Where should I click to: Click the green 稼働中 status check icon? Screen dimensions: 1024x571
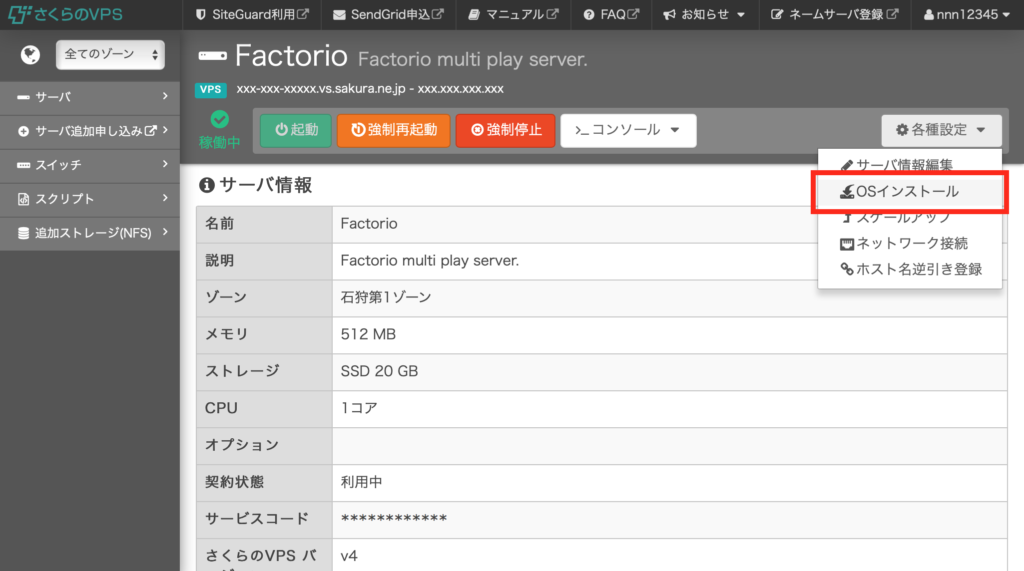click(x=219, y=120)
